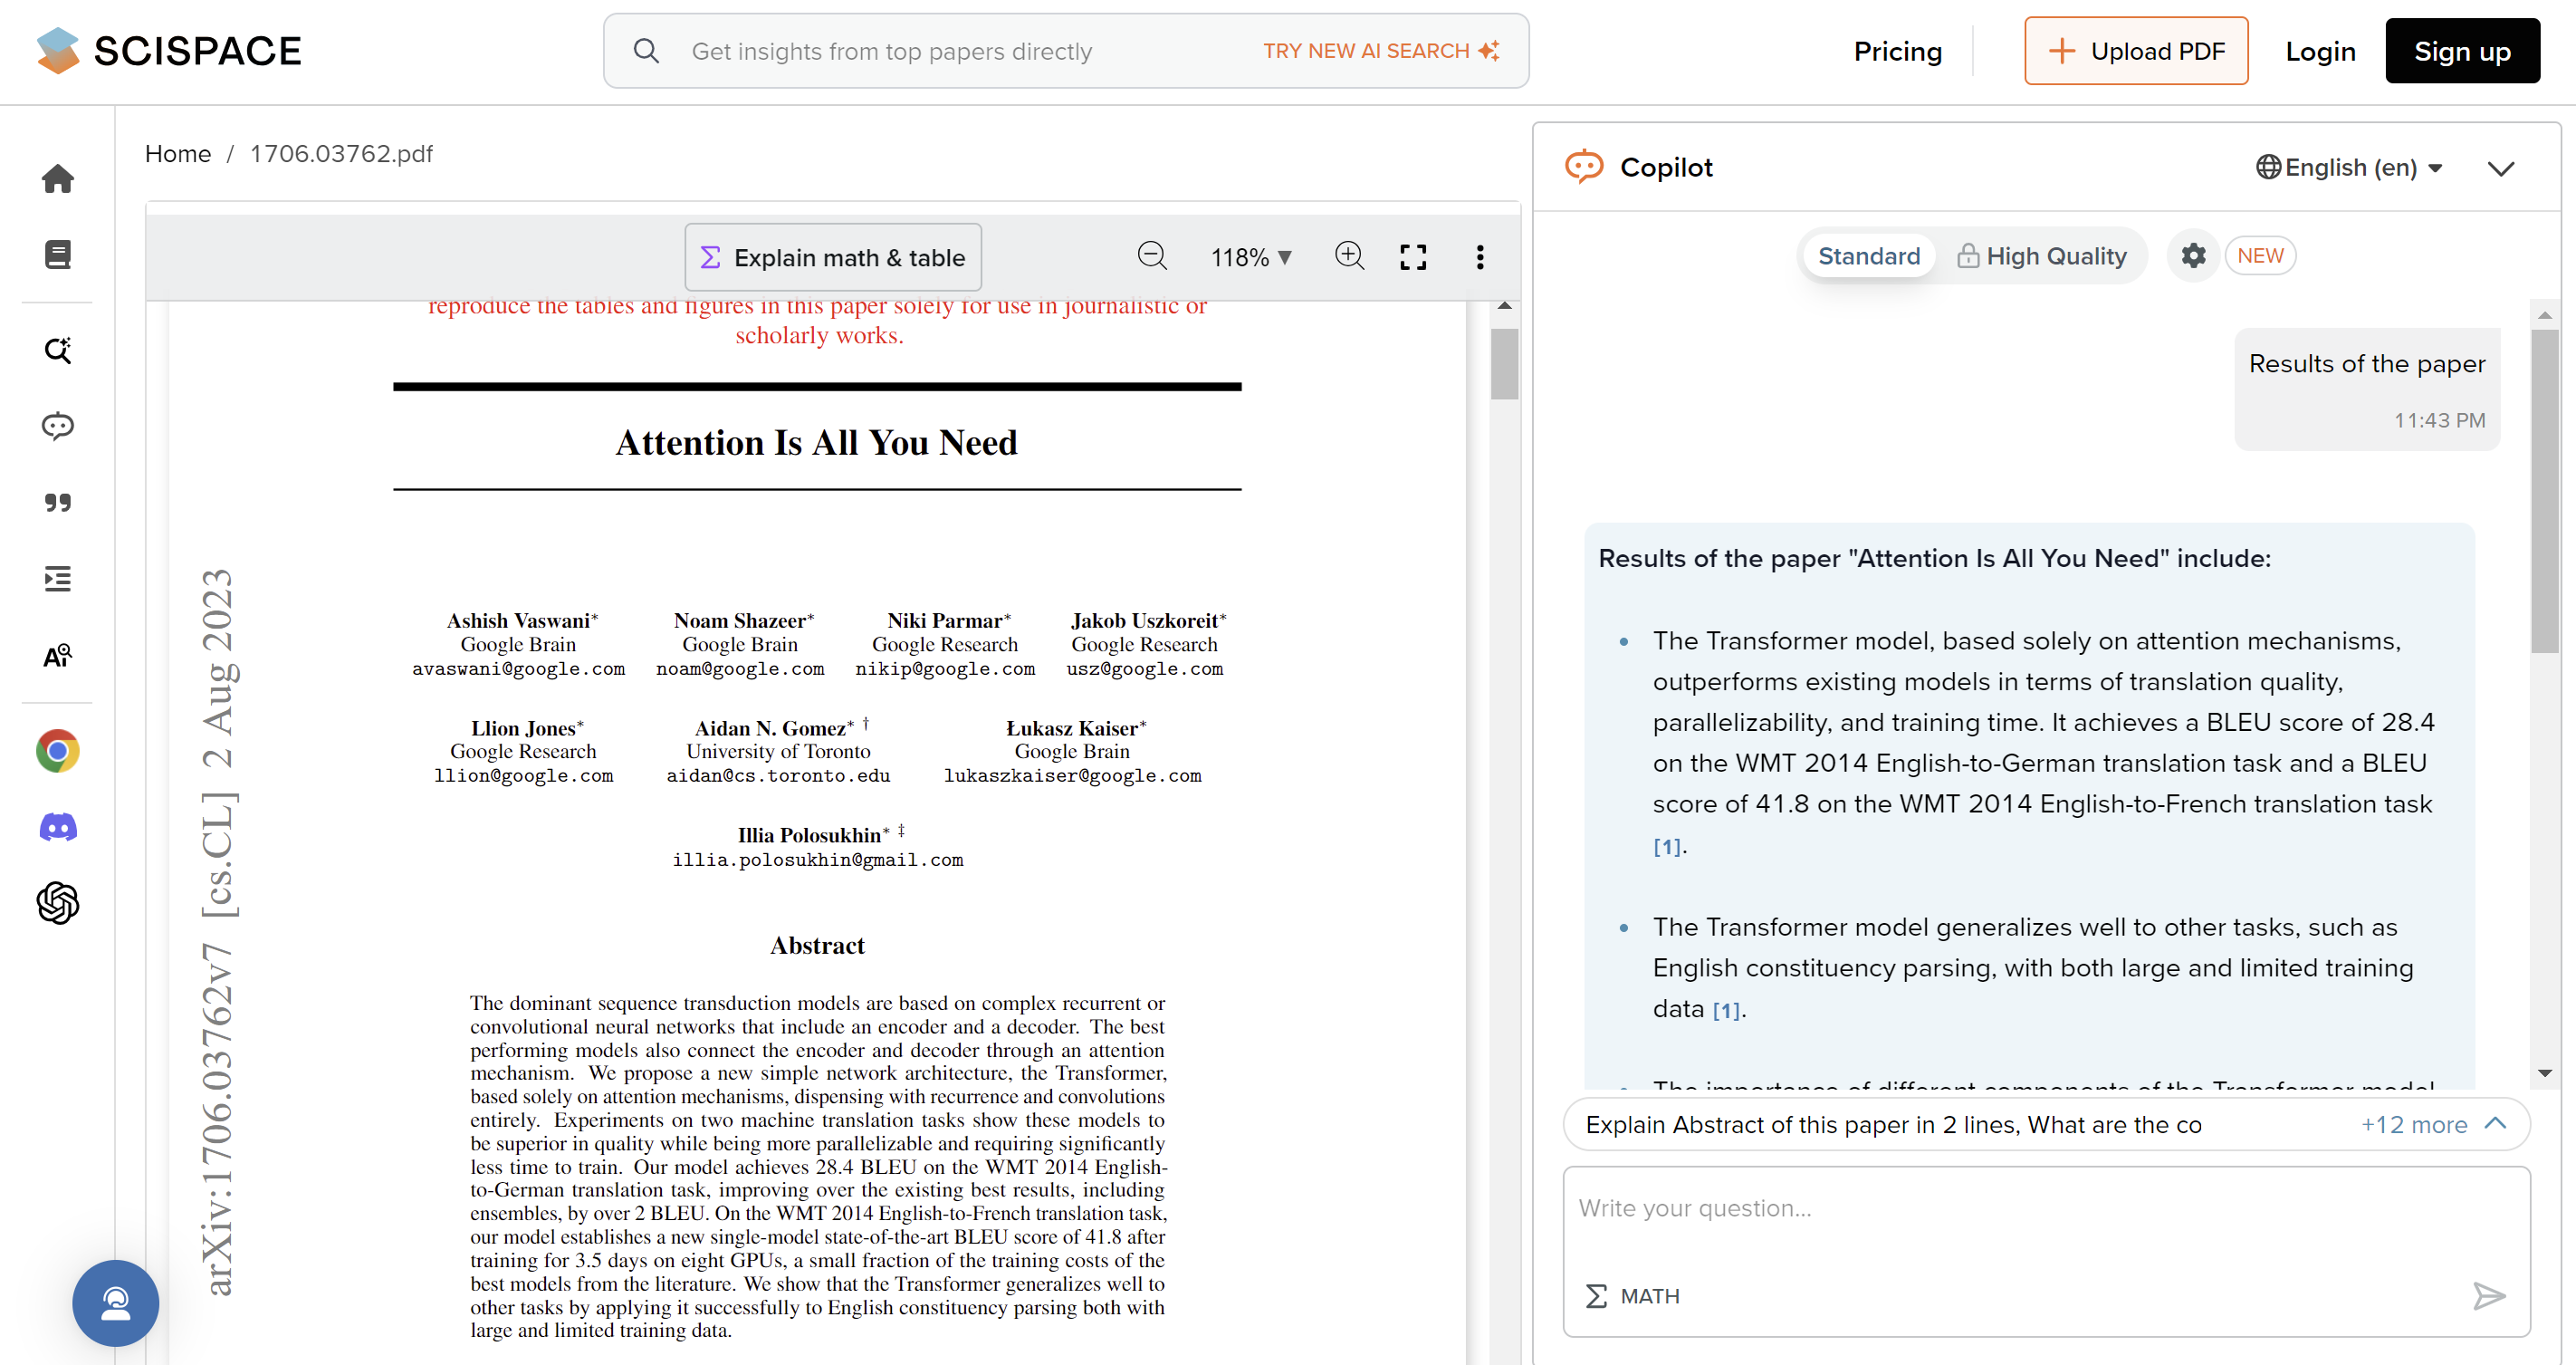Zoom in on the PDF viewer
2576x1365 pixels.
pos(1349,256)
